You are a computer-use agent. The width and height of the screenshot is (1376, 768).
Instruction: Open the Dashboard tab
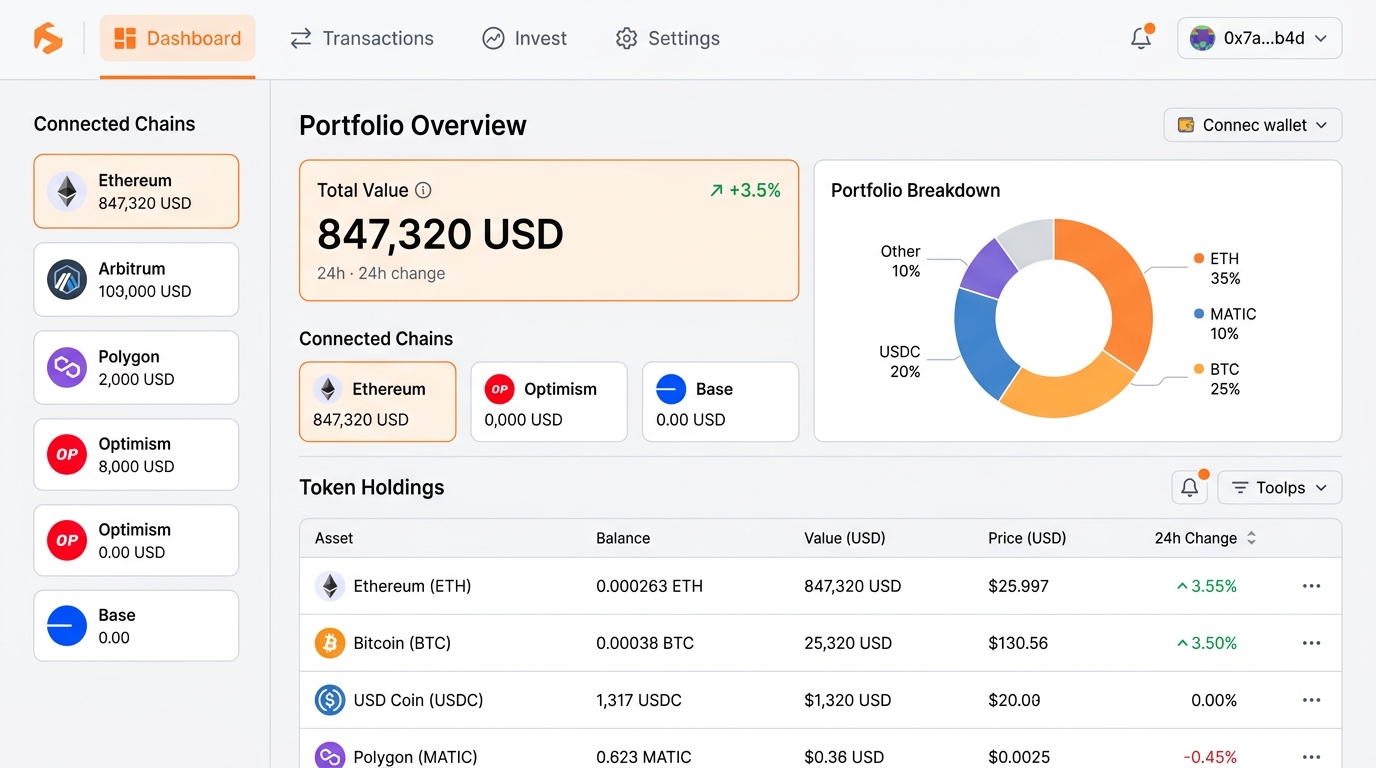(x=178, y=38)
